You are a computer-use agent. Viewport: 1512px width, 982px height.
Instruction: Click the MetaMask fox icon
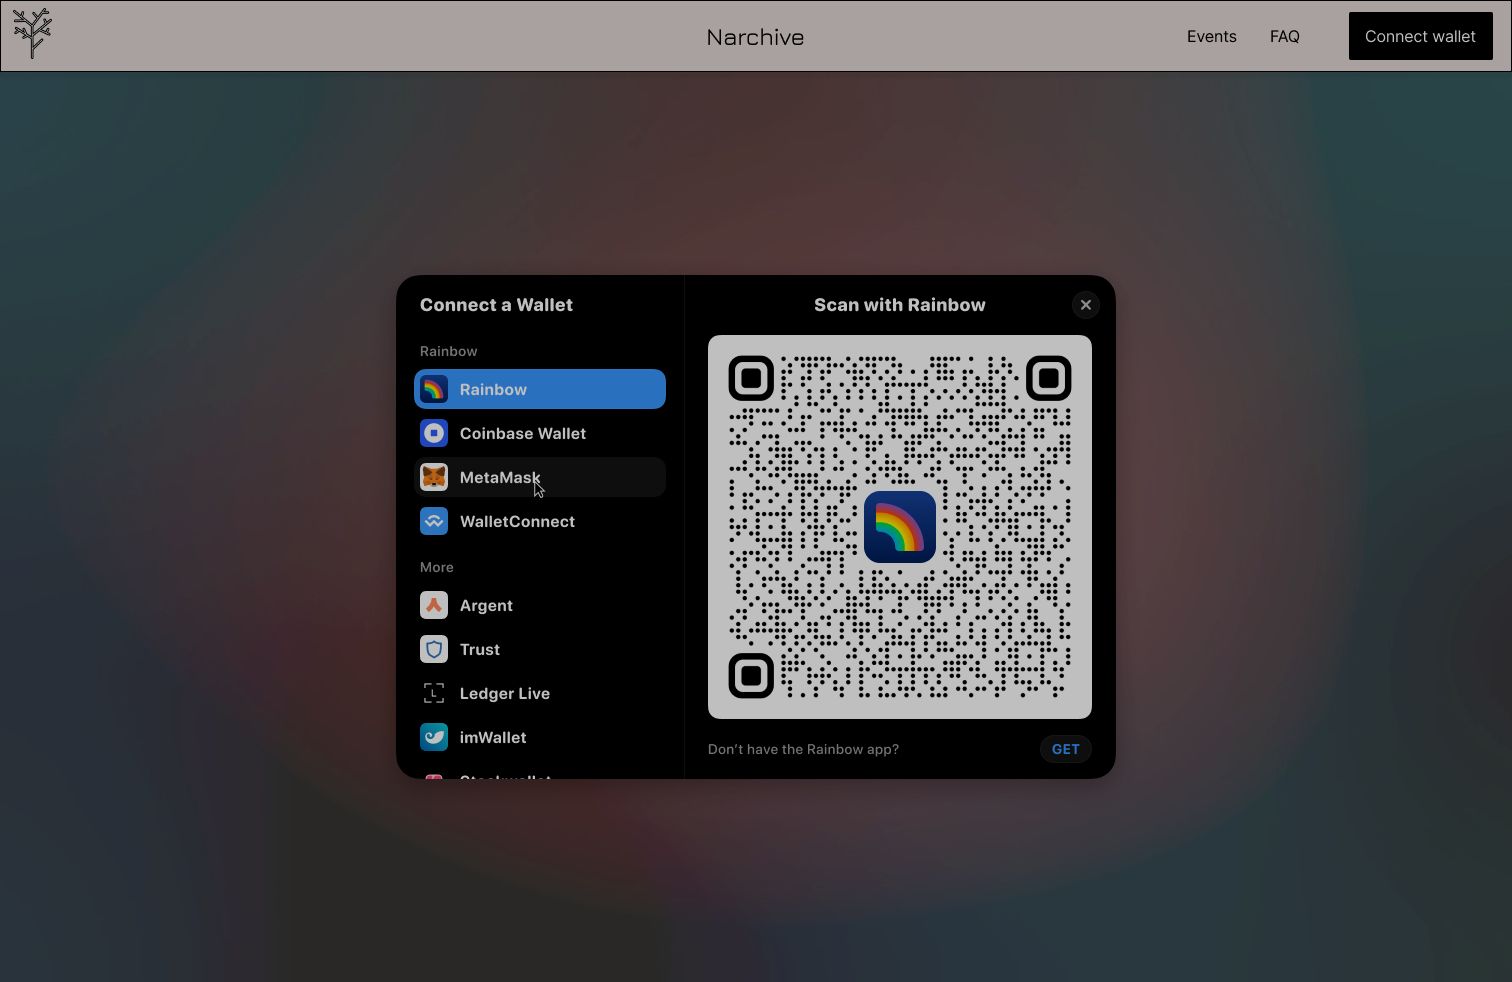click(434, 477)
